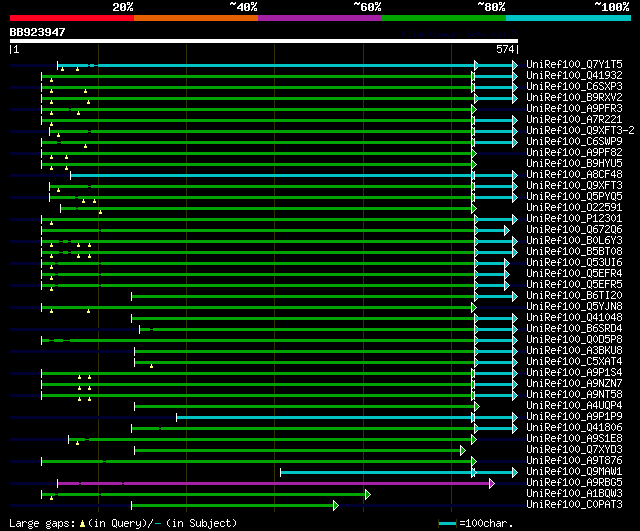Click the UniRef100_A9PF82 label
Viewport: 640px width, 531px height.
point(574,153)
